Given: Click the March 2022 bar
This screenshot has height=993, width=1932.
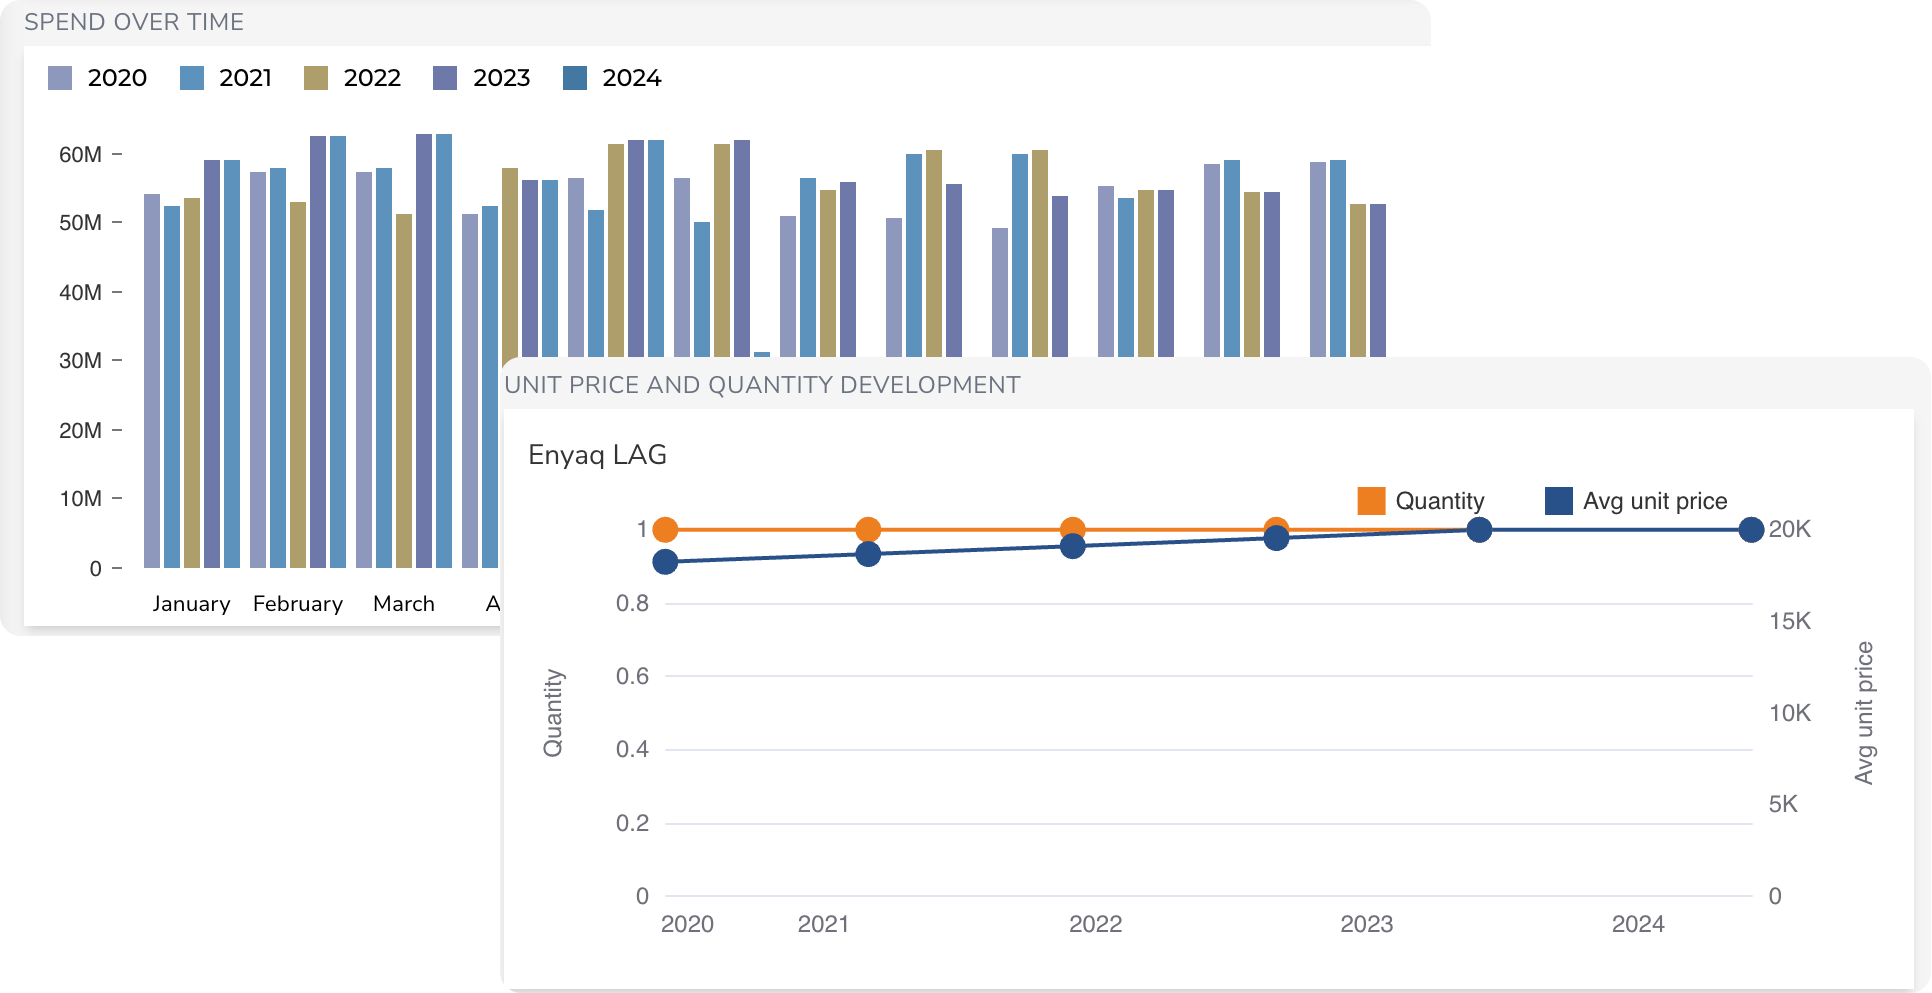Looking at the screenshot, I should coord(404,391).
